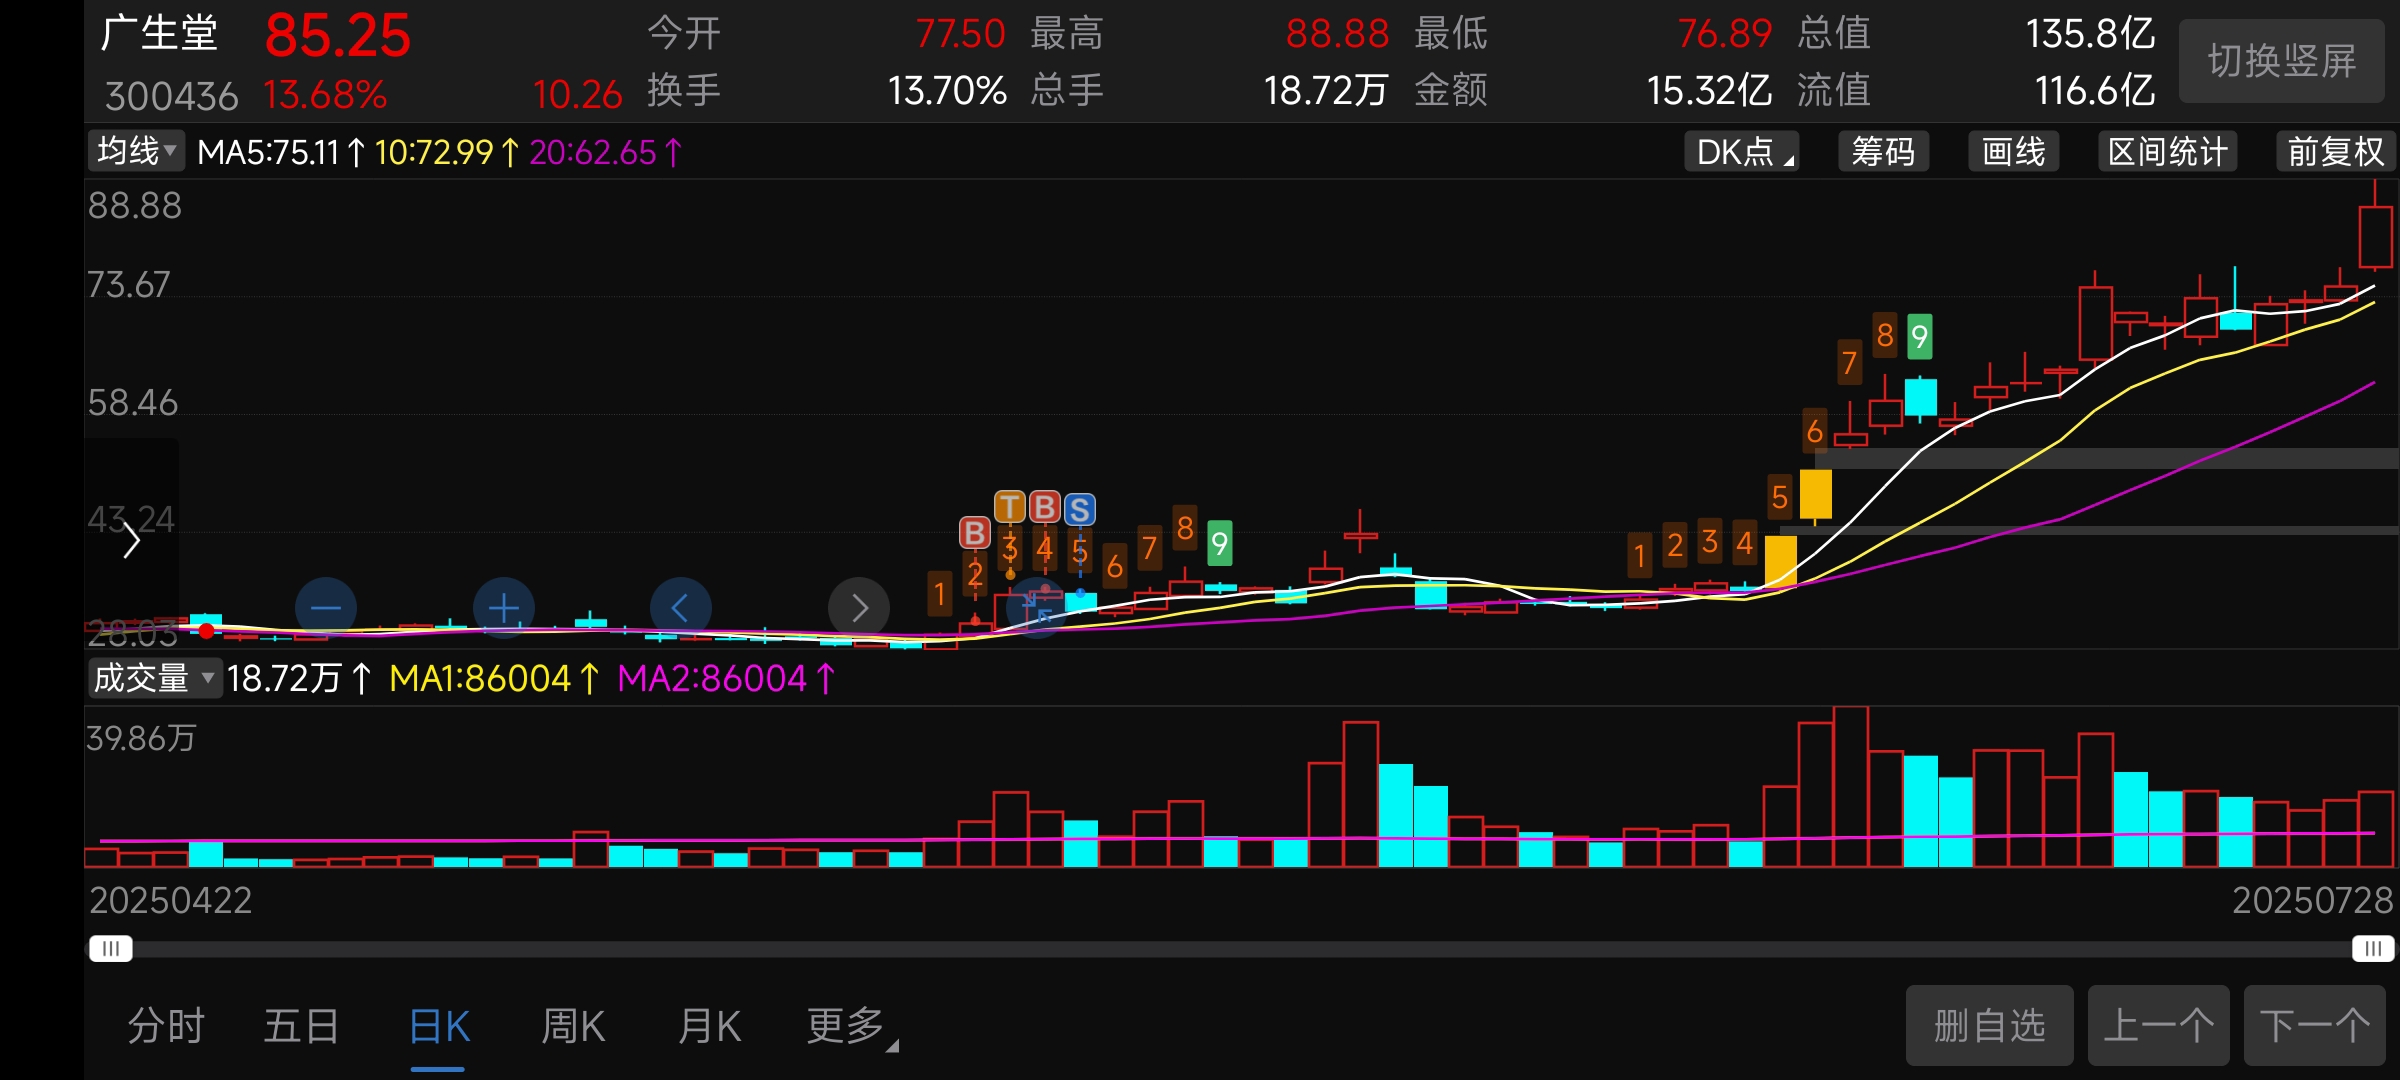The width and height of the screenshot is (2400, 1080).
Task: Grab the right date range slider handle
Action: (x=2373, y=948)
